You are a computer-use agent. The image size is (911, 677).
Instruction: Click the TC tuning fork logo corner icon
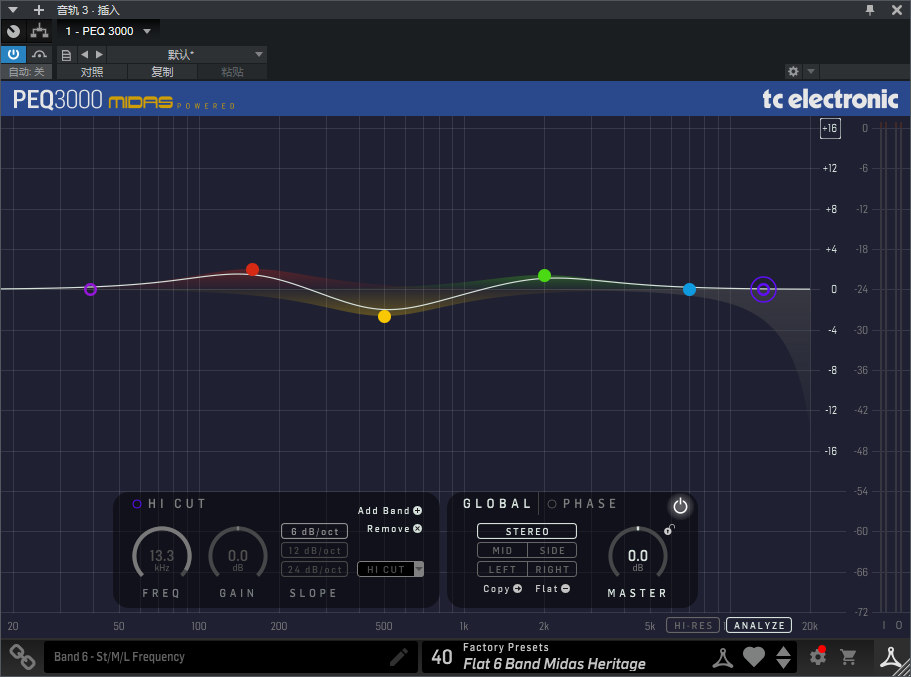click(891, 657)
